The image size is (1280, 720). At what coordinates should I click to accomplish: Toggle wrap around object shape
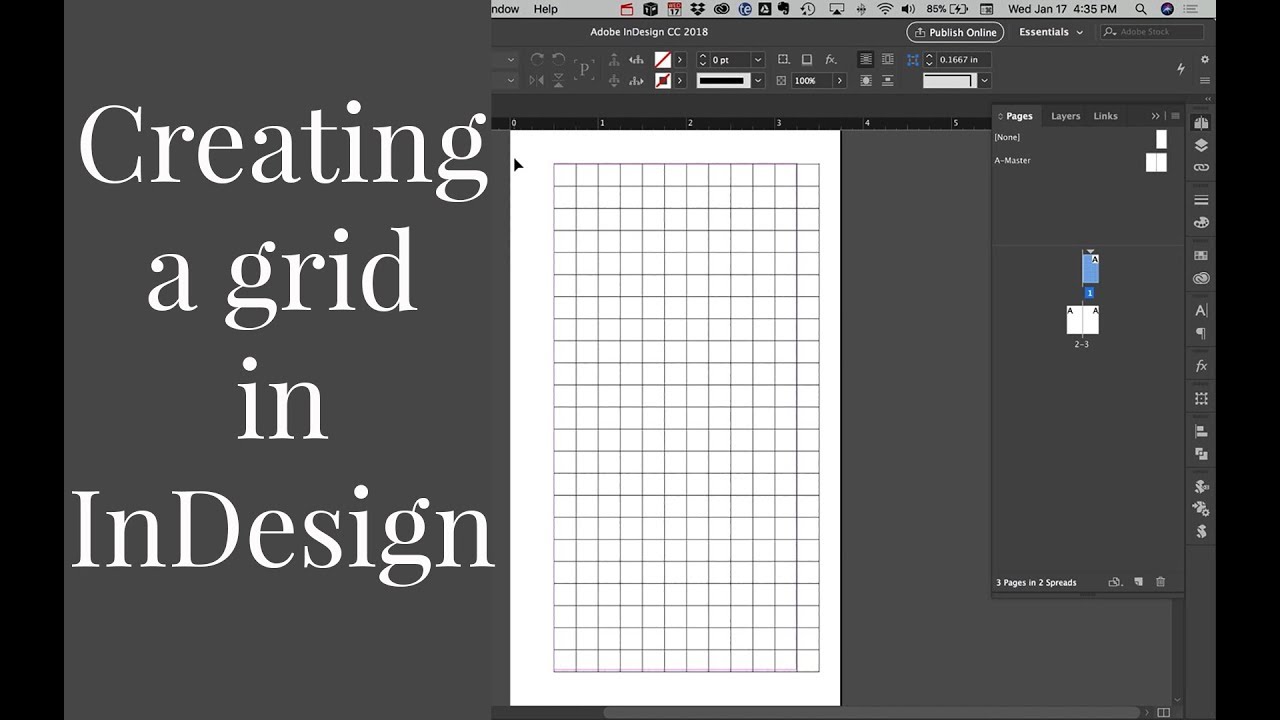coord(866,81)
